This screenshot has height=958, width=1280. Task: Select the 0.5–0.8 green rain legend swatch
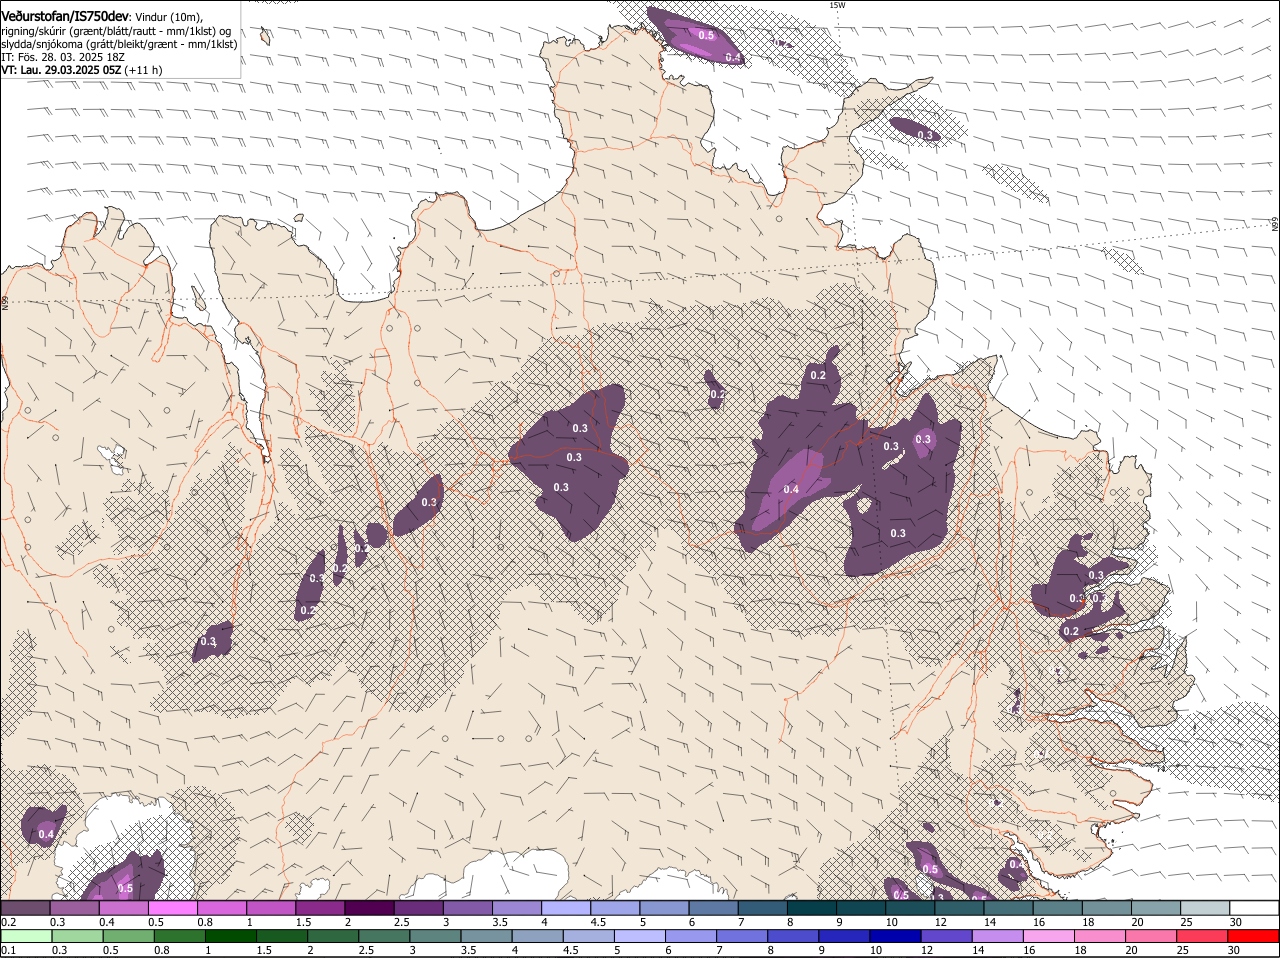click(x=128, y=936)
